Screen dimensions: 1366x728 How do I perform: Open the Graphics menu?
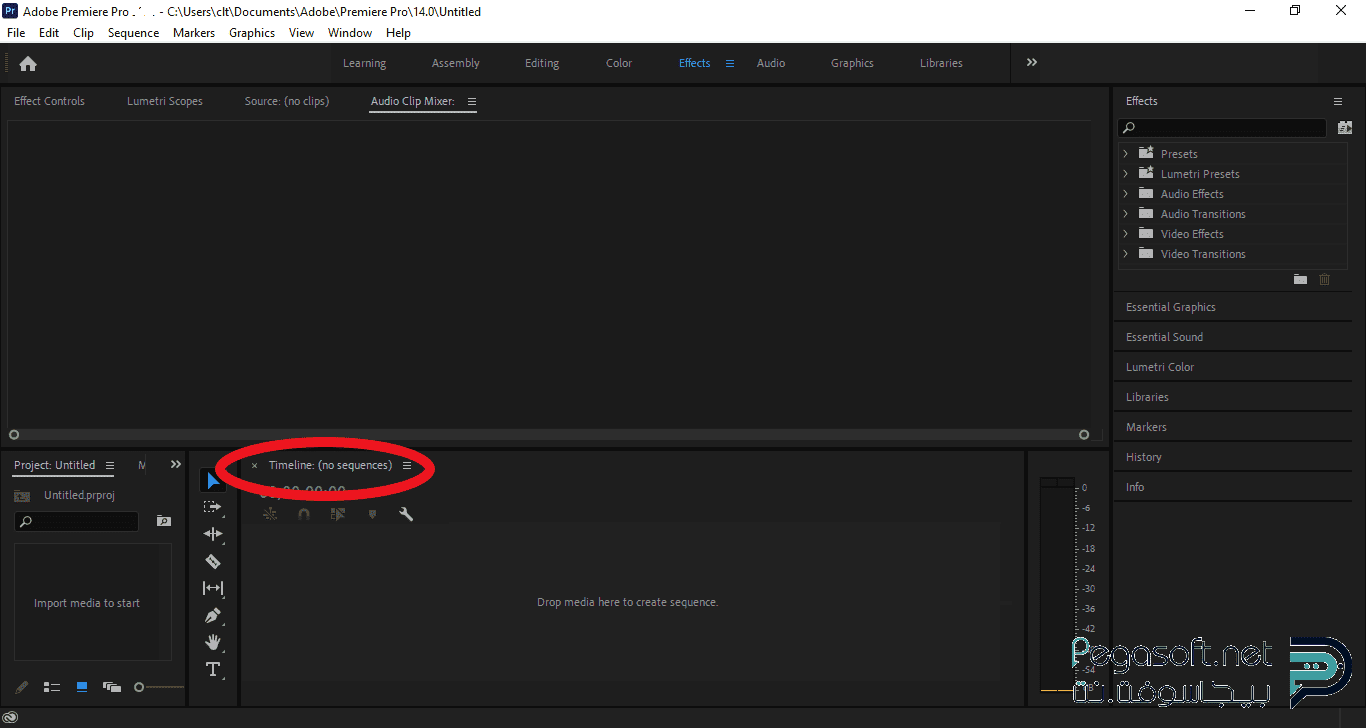point(252,33)
